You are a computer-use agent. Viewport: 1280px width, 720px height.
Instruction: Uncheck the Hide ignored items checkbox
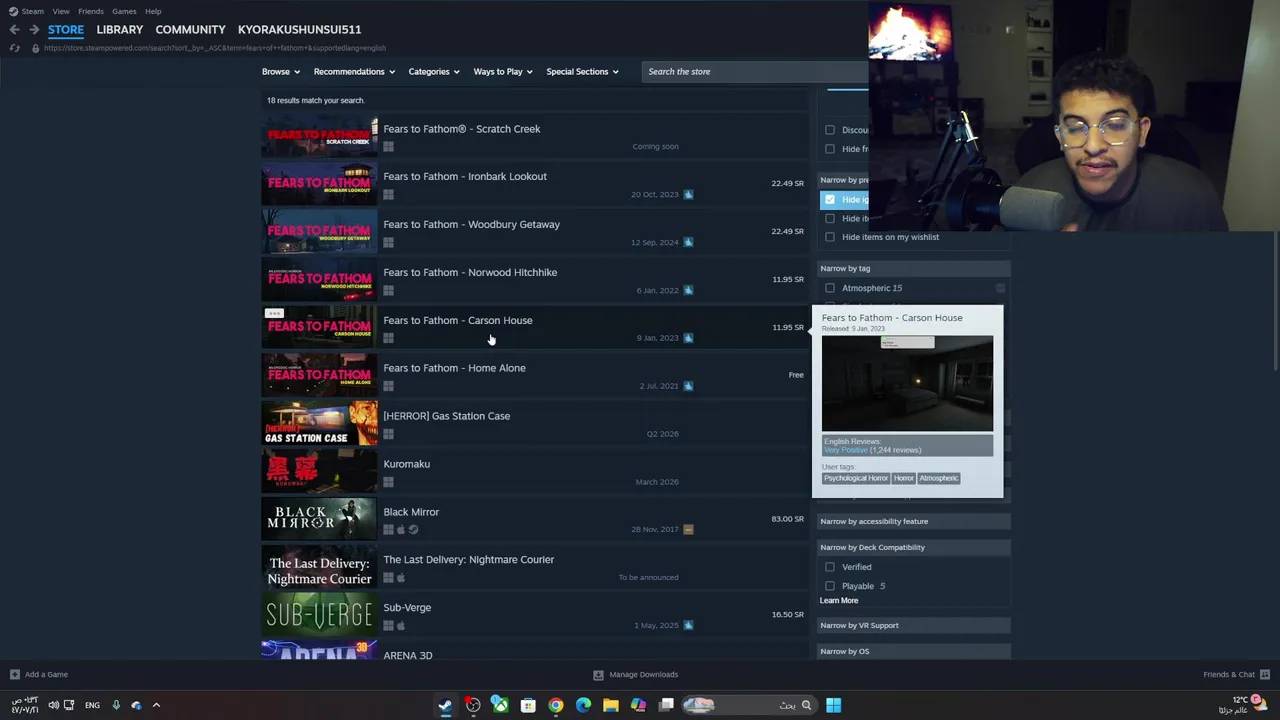click(x=830, y=199)
